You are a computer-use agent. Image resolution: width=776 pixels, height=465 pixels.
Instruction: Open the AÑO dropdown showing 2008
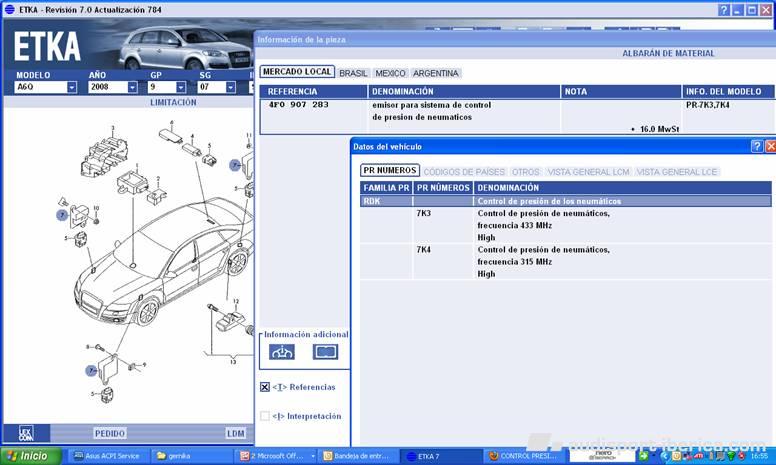[132, 87]
